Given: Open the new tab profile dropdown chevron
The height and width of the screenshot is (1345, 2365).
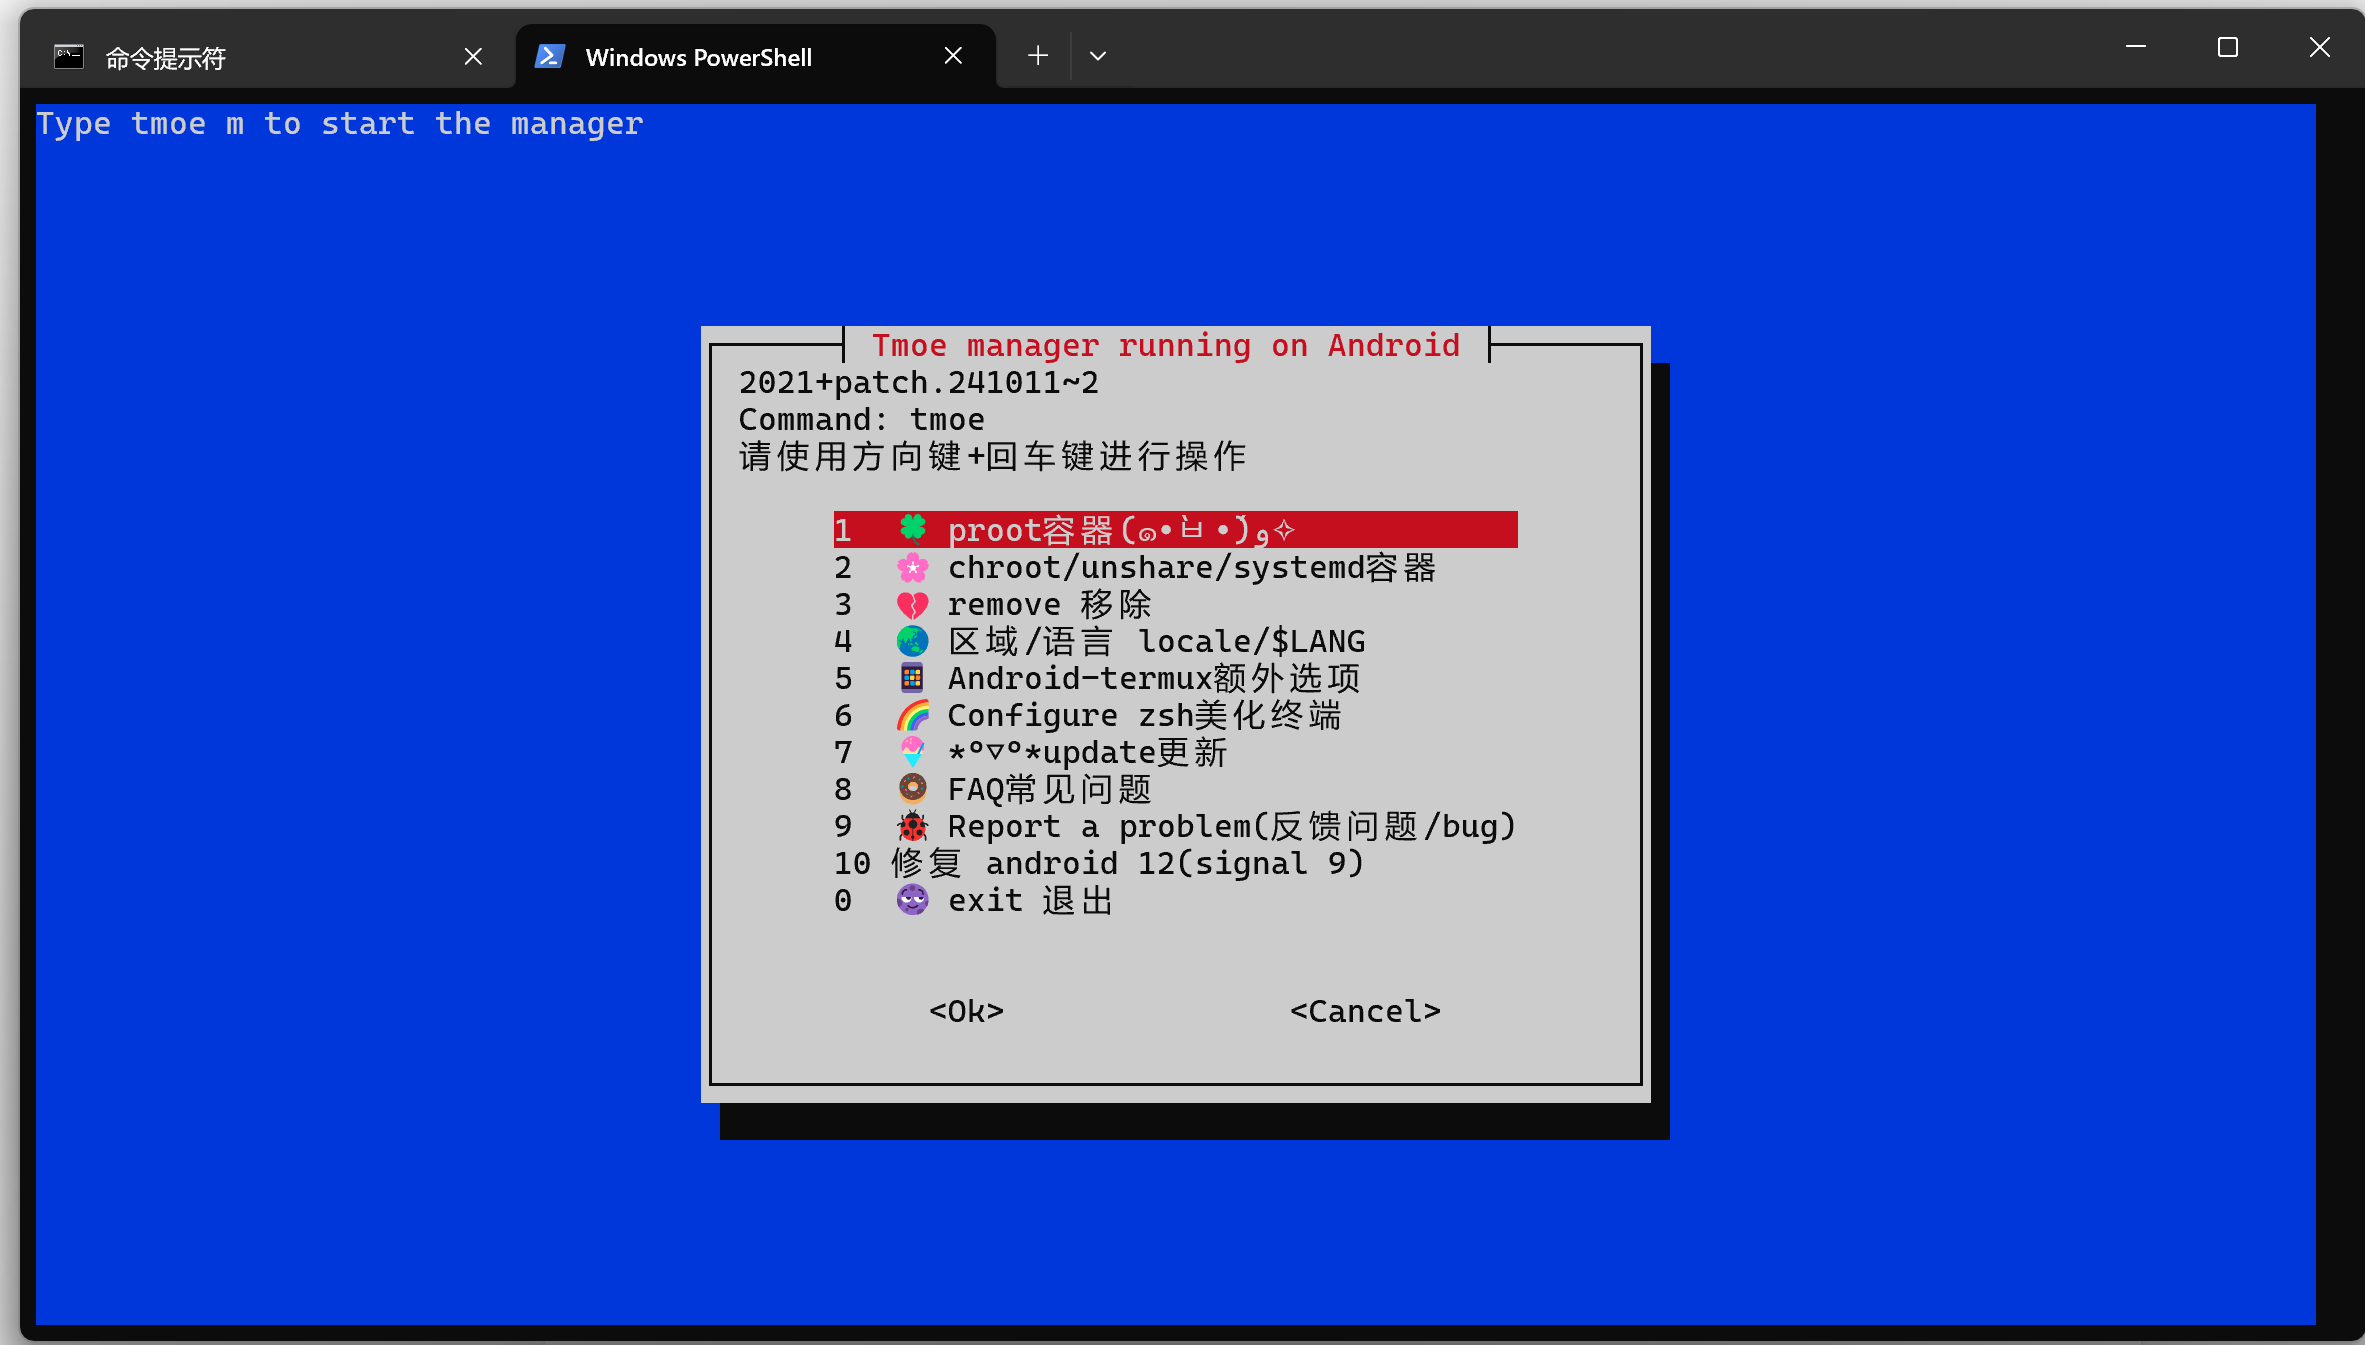Looking at the screenshot, I should pos(1097,56).
